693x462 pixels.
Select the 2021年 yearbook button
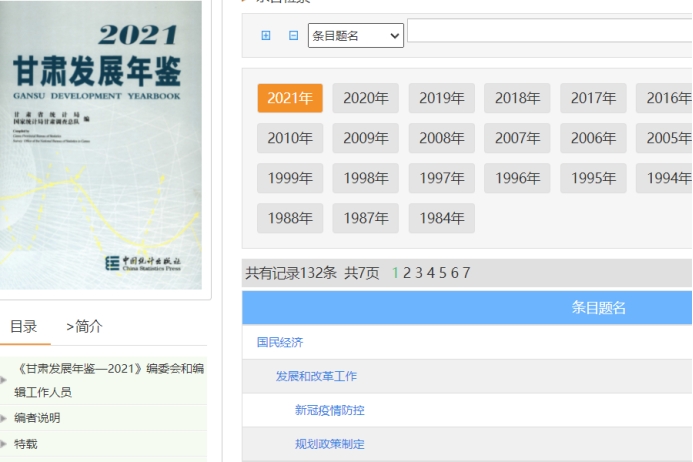[x=290, y=98]
